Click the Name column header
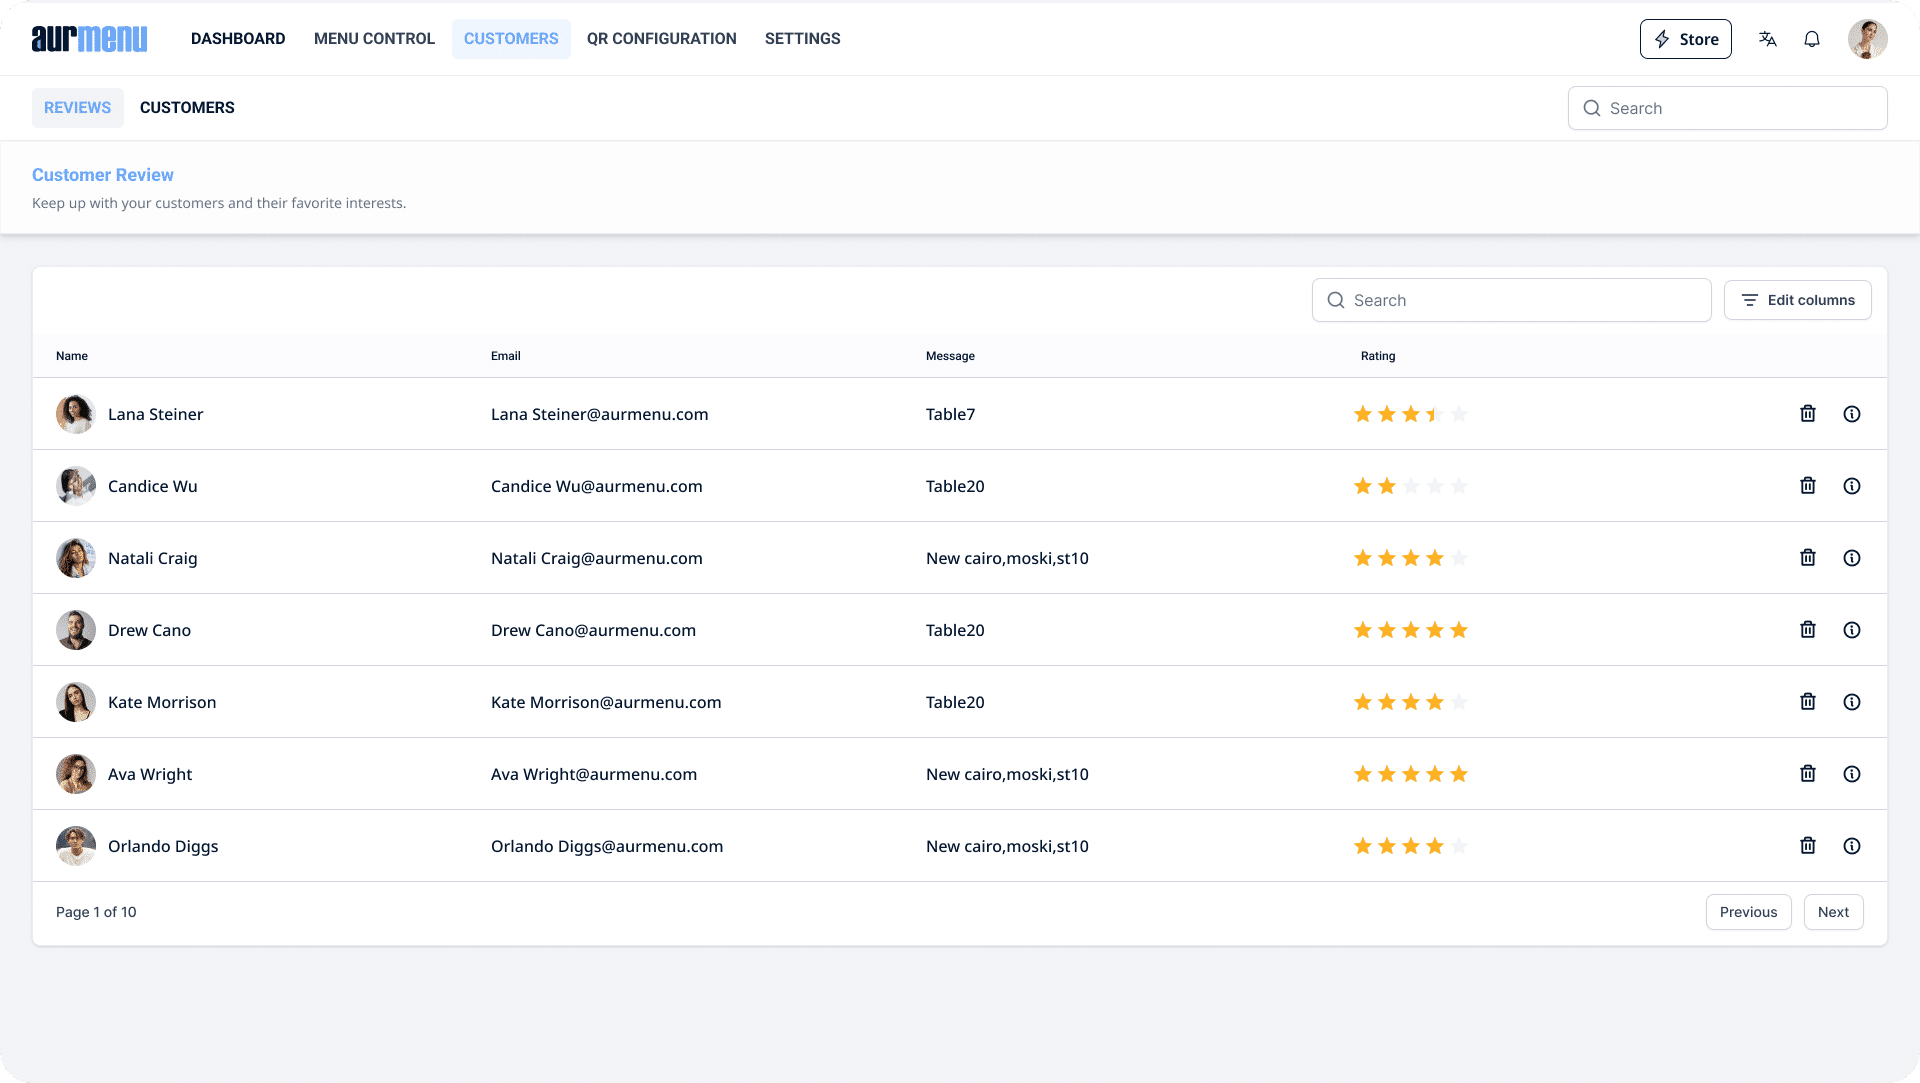Screen dimensions: 1920x1083 pyautogui.click(x=71, y=355)
